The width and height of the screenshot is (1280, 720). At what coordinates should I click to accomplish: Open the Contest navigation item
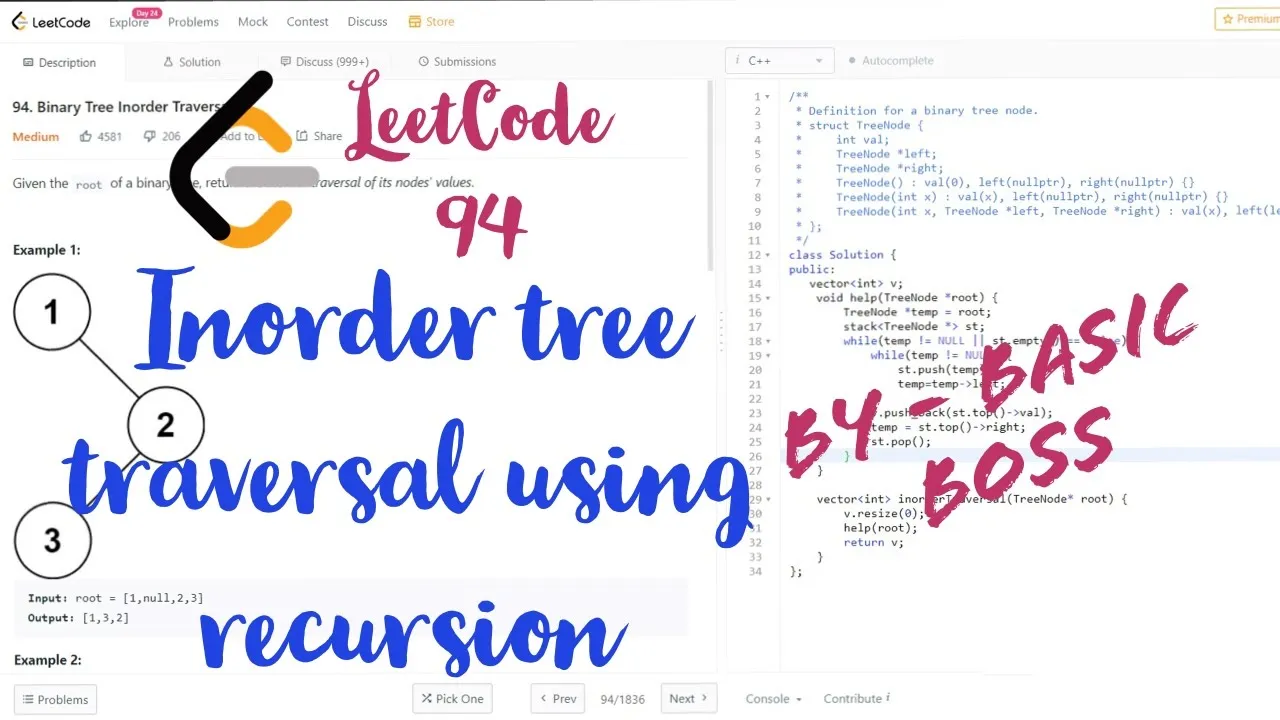click(308, 22)
